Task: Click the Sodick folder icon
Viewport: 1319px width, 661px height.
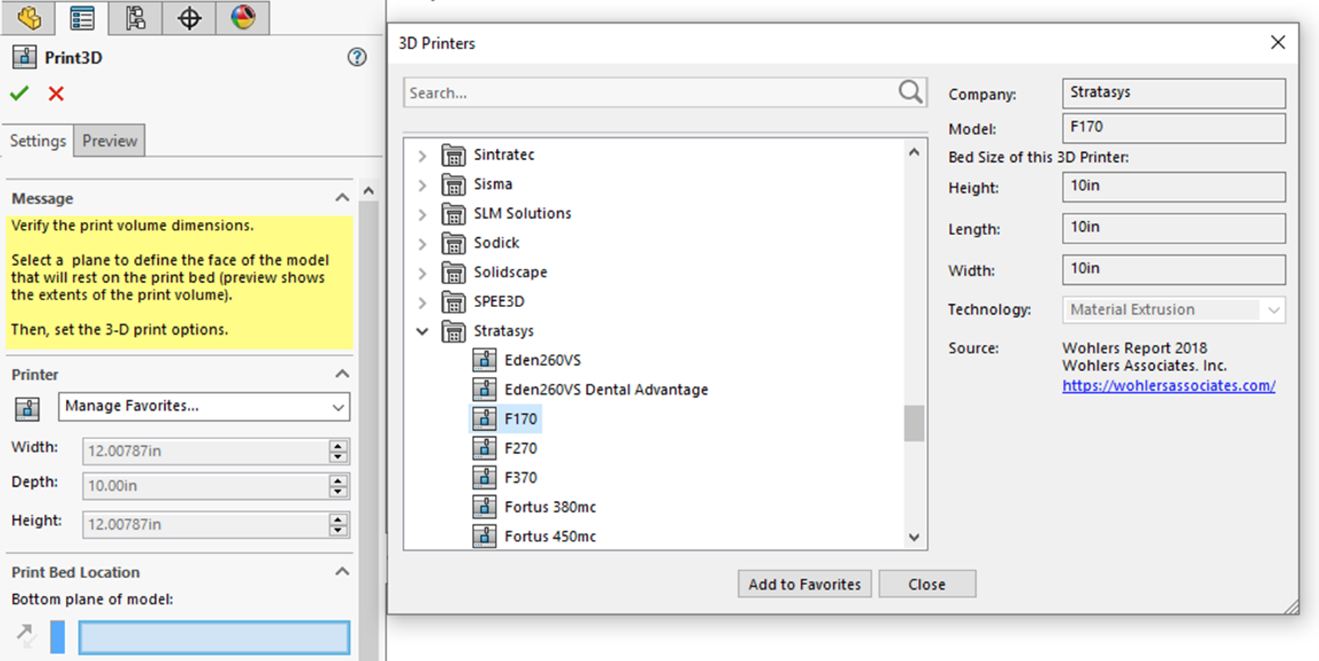Action: tap(453, 243)
